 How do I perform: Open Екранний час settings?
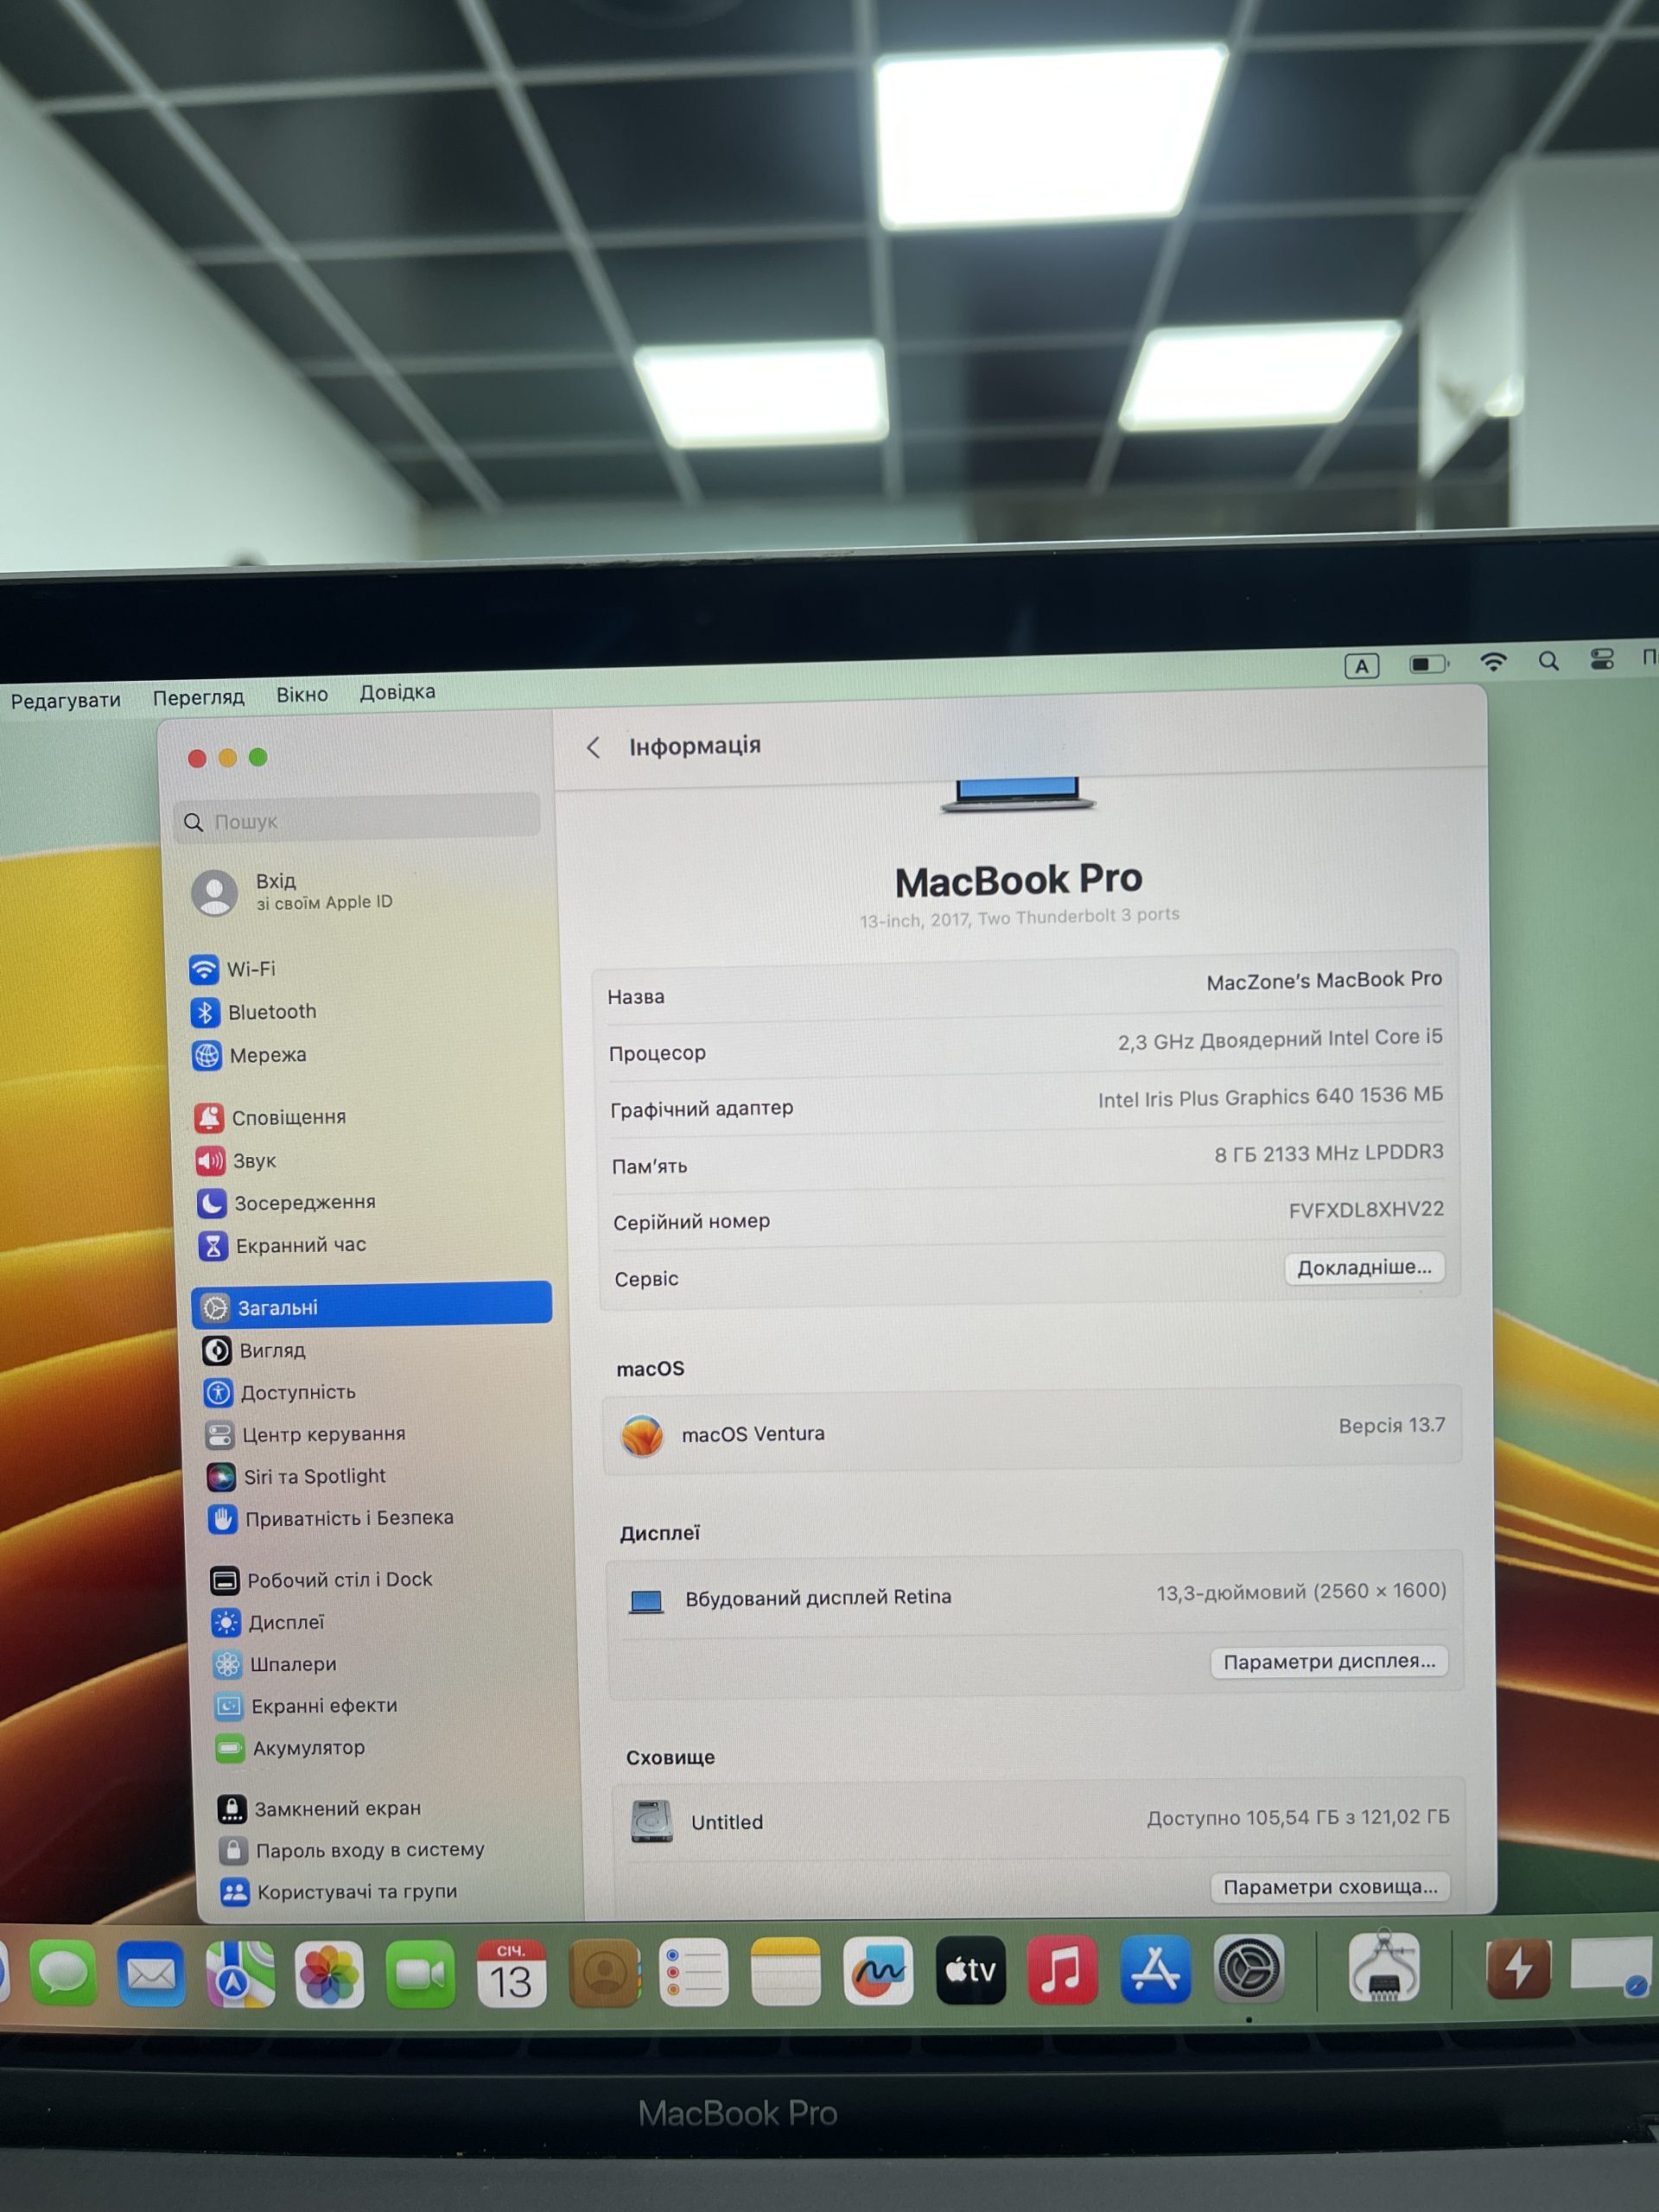pos(282,1245)
